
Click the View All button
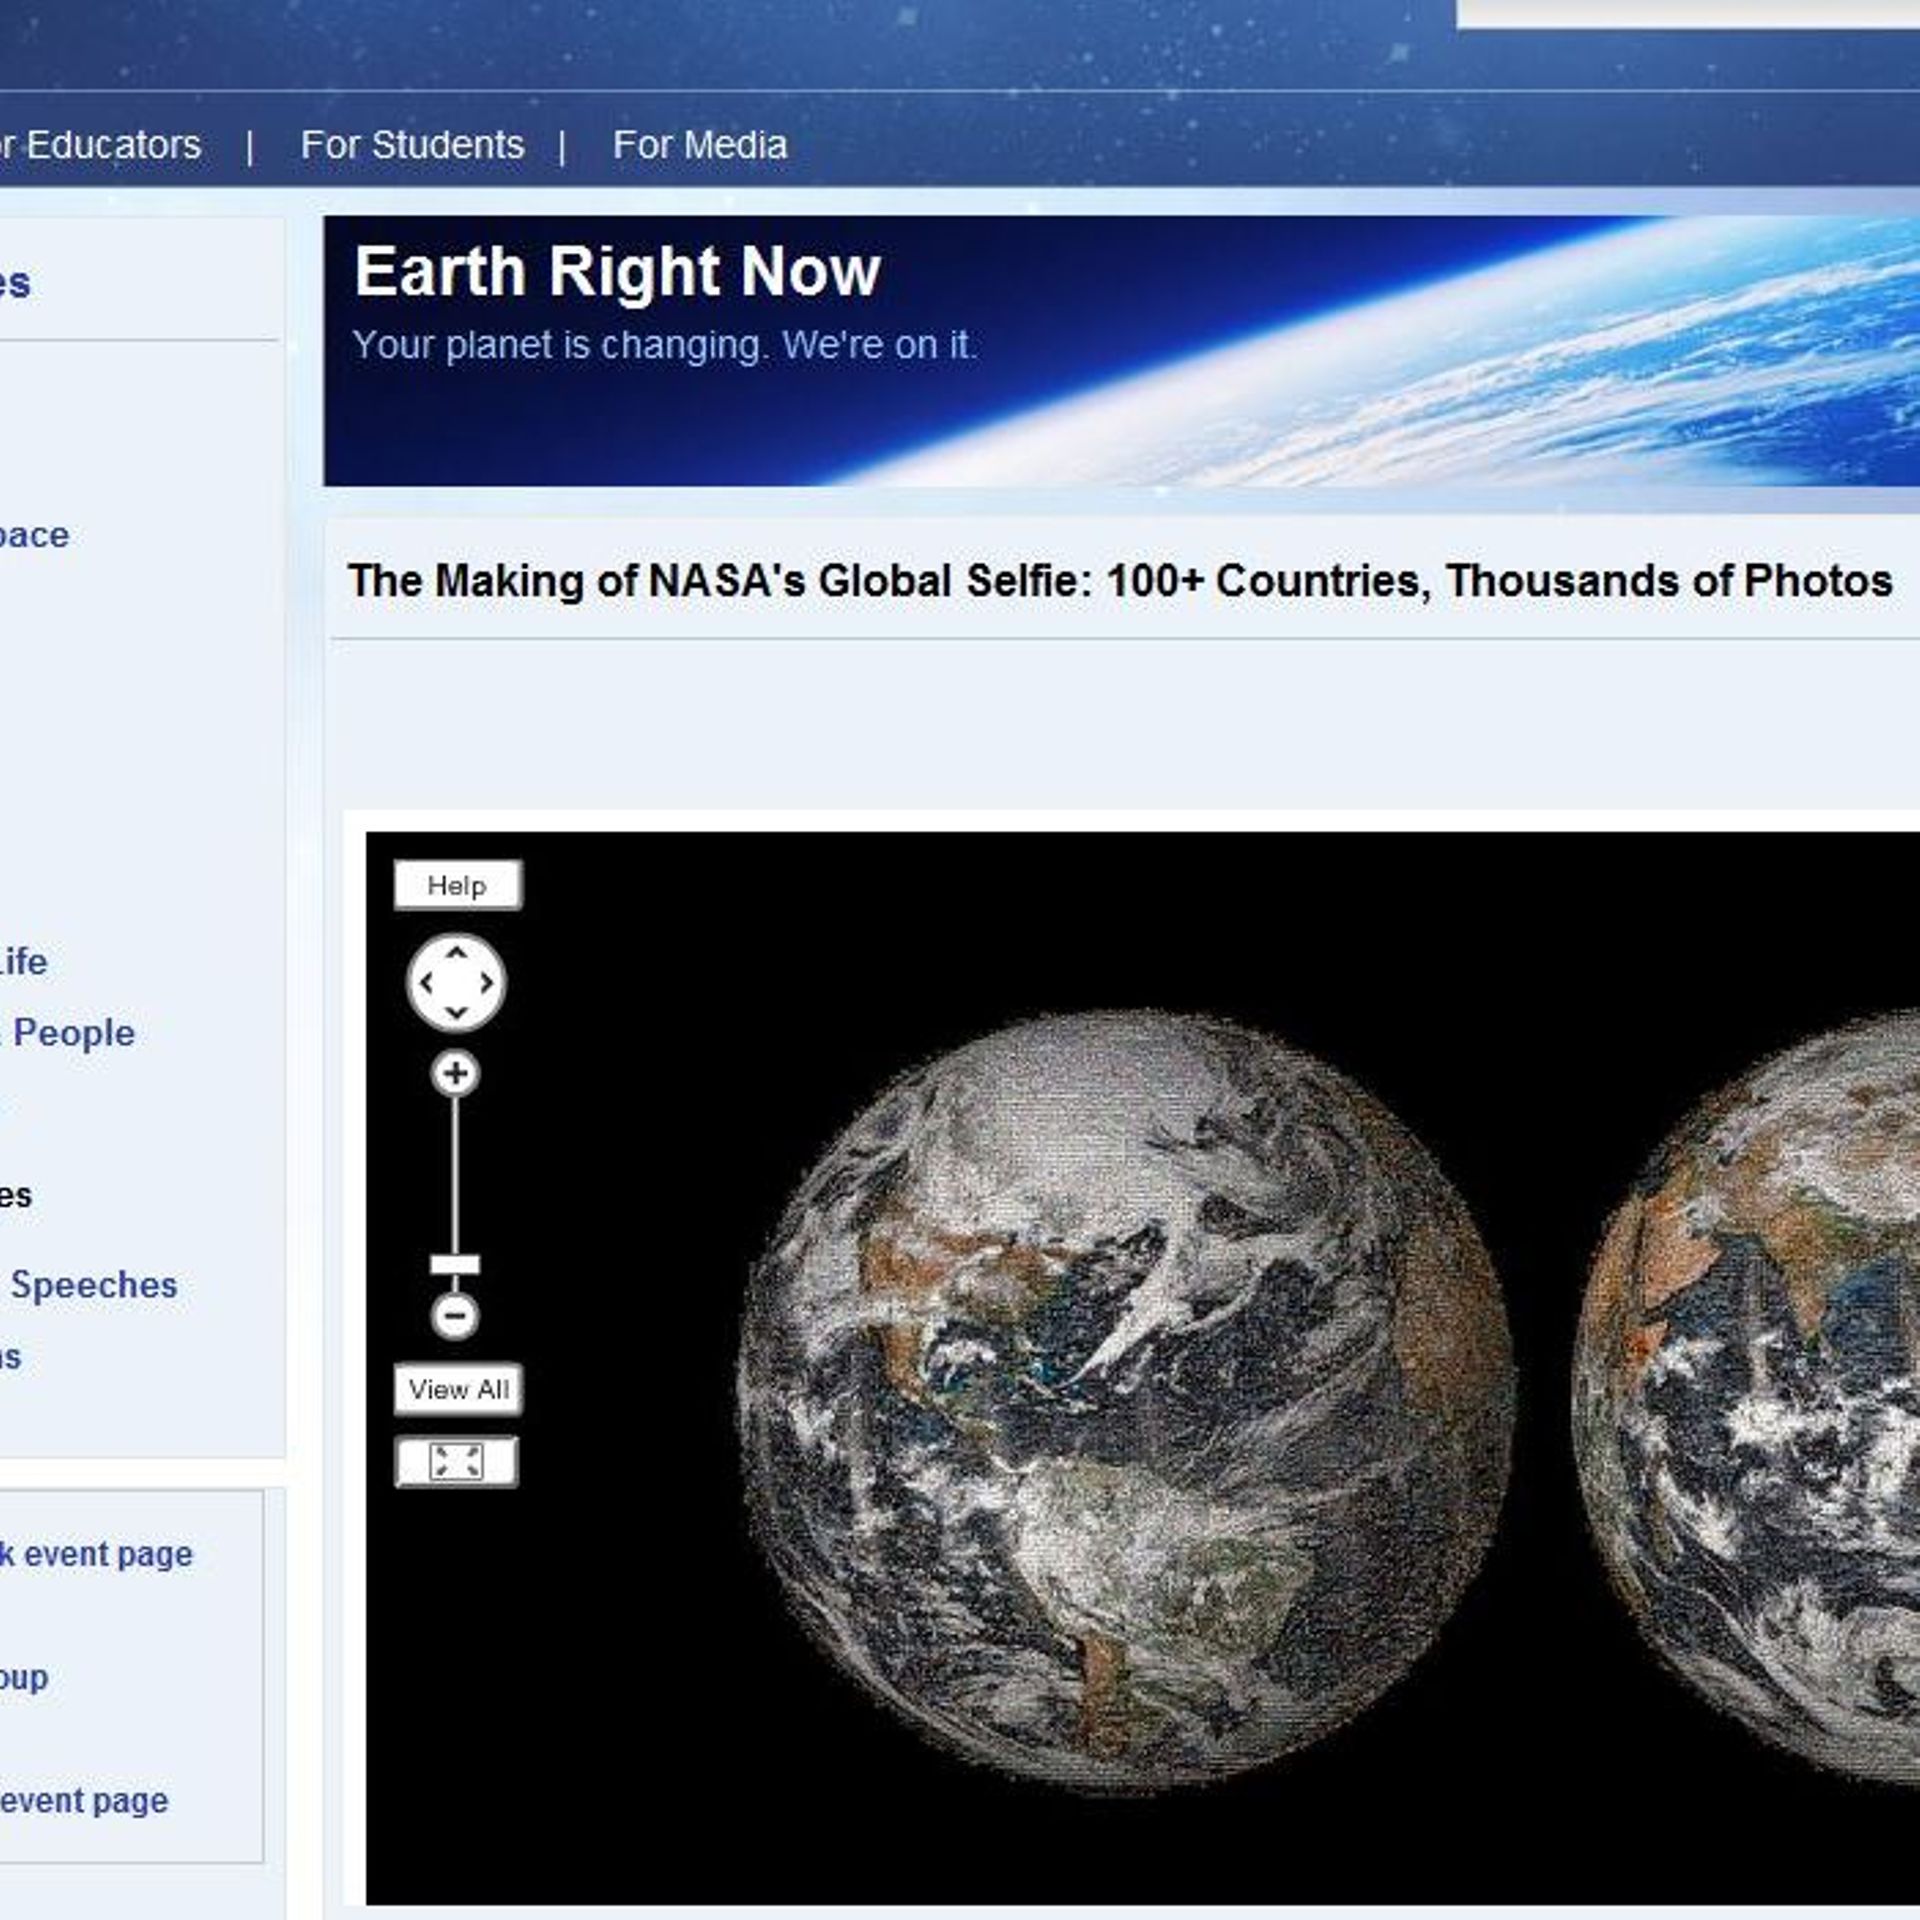point(457,1388)
